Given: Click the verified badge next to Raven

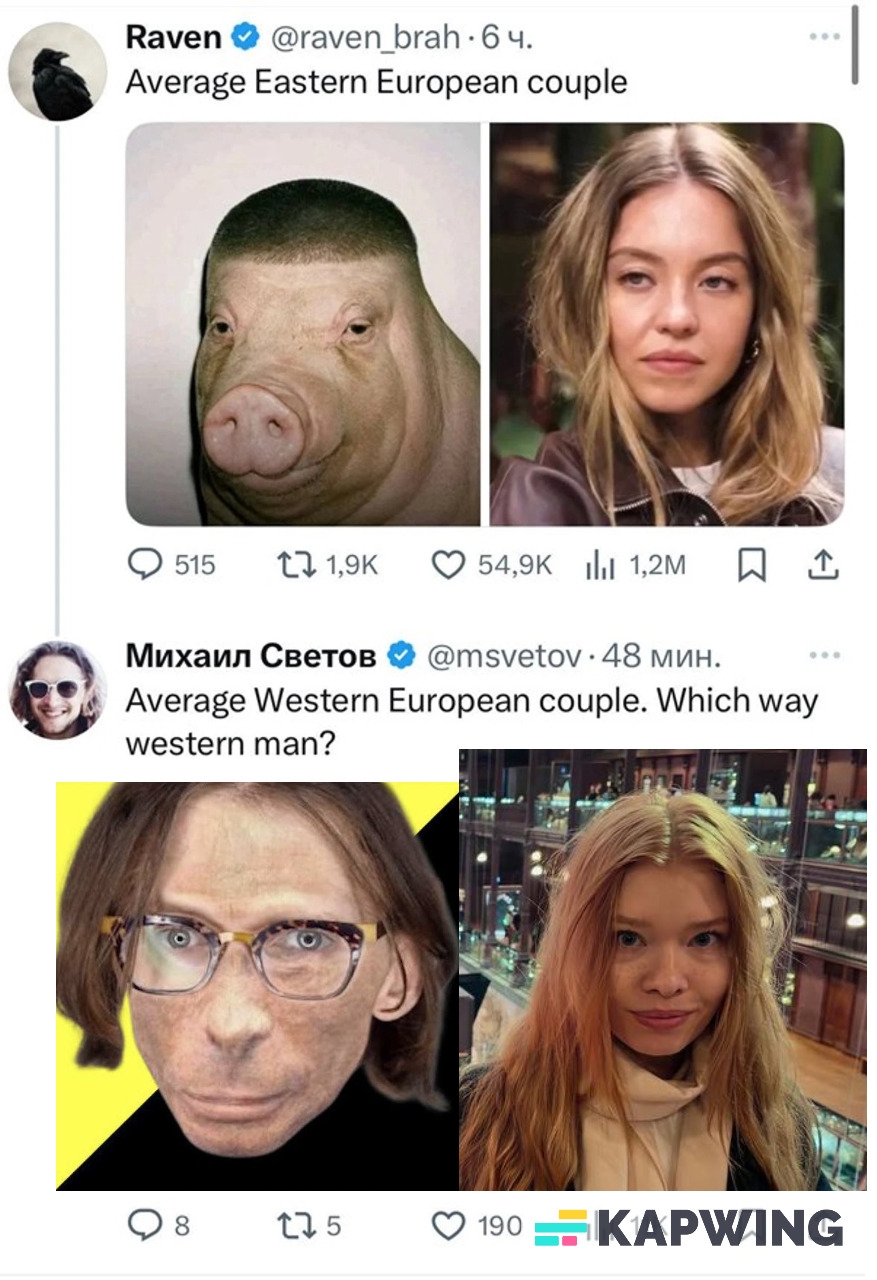Looking at the screenshot, I should (243, 38).
